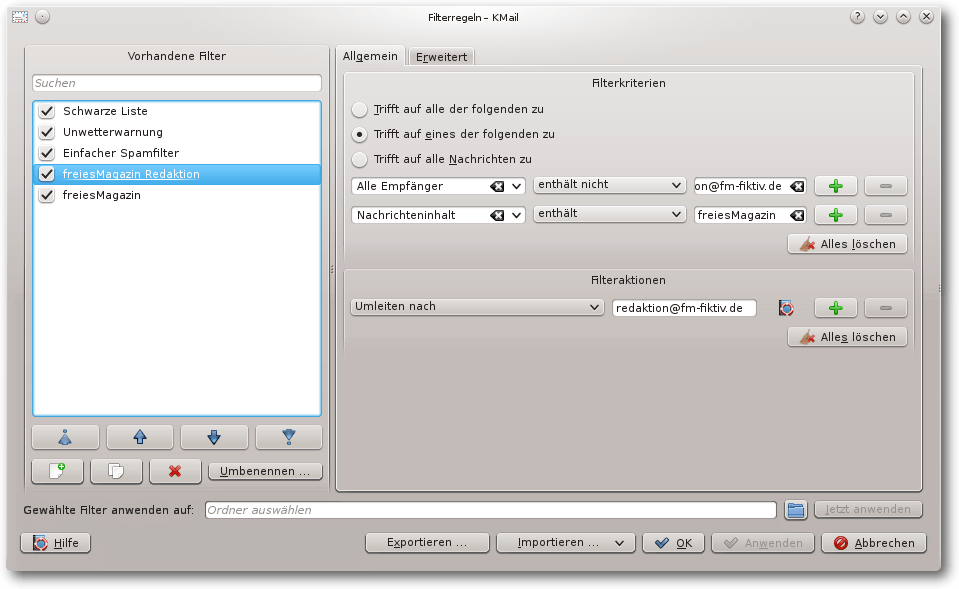Click the Ordner auswählen field
Image resolution: width=959 pixels, height=589 pixels.
coord(491,510)
